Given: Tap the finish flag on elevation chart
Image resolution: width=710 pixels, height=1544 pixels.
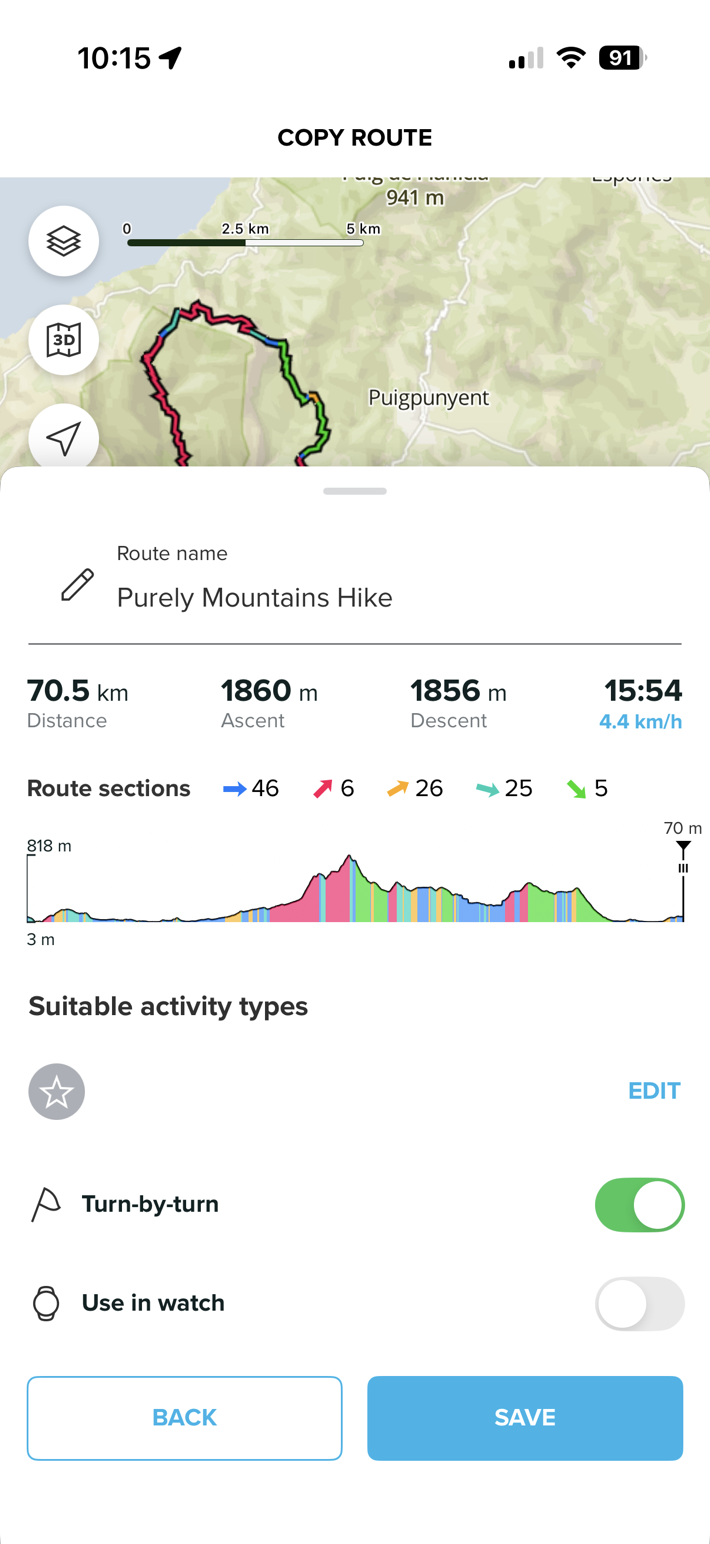Looking at the screenshot, I should (x=683, y=851).
